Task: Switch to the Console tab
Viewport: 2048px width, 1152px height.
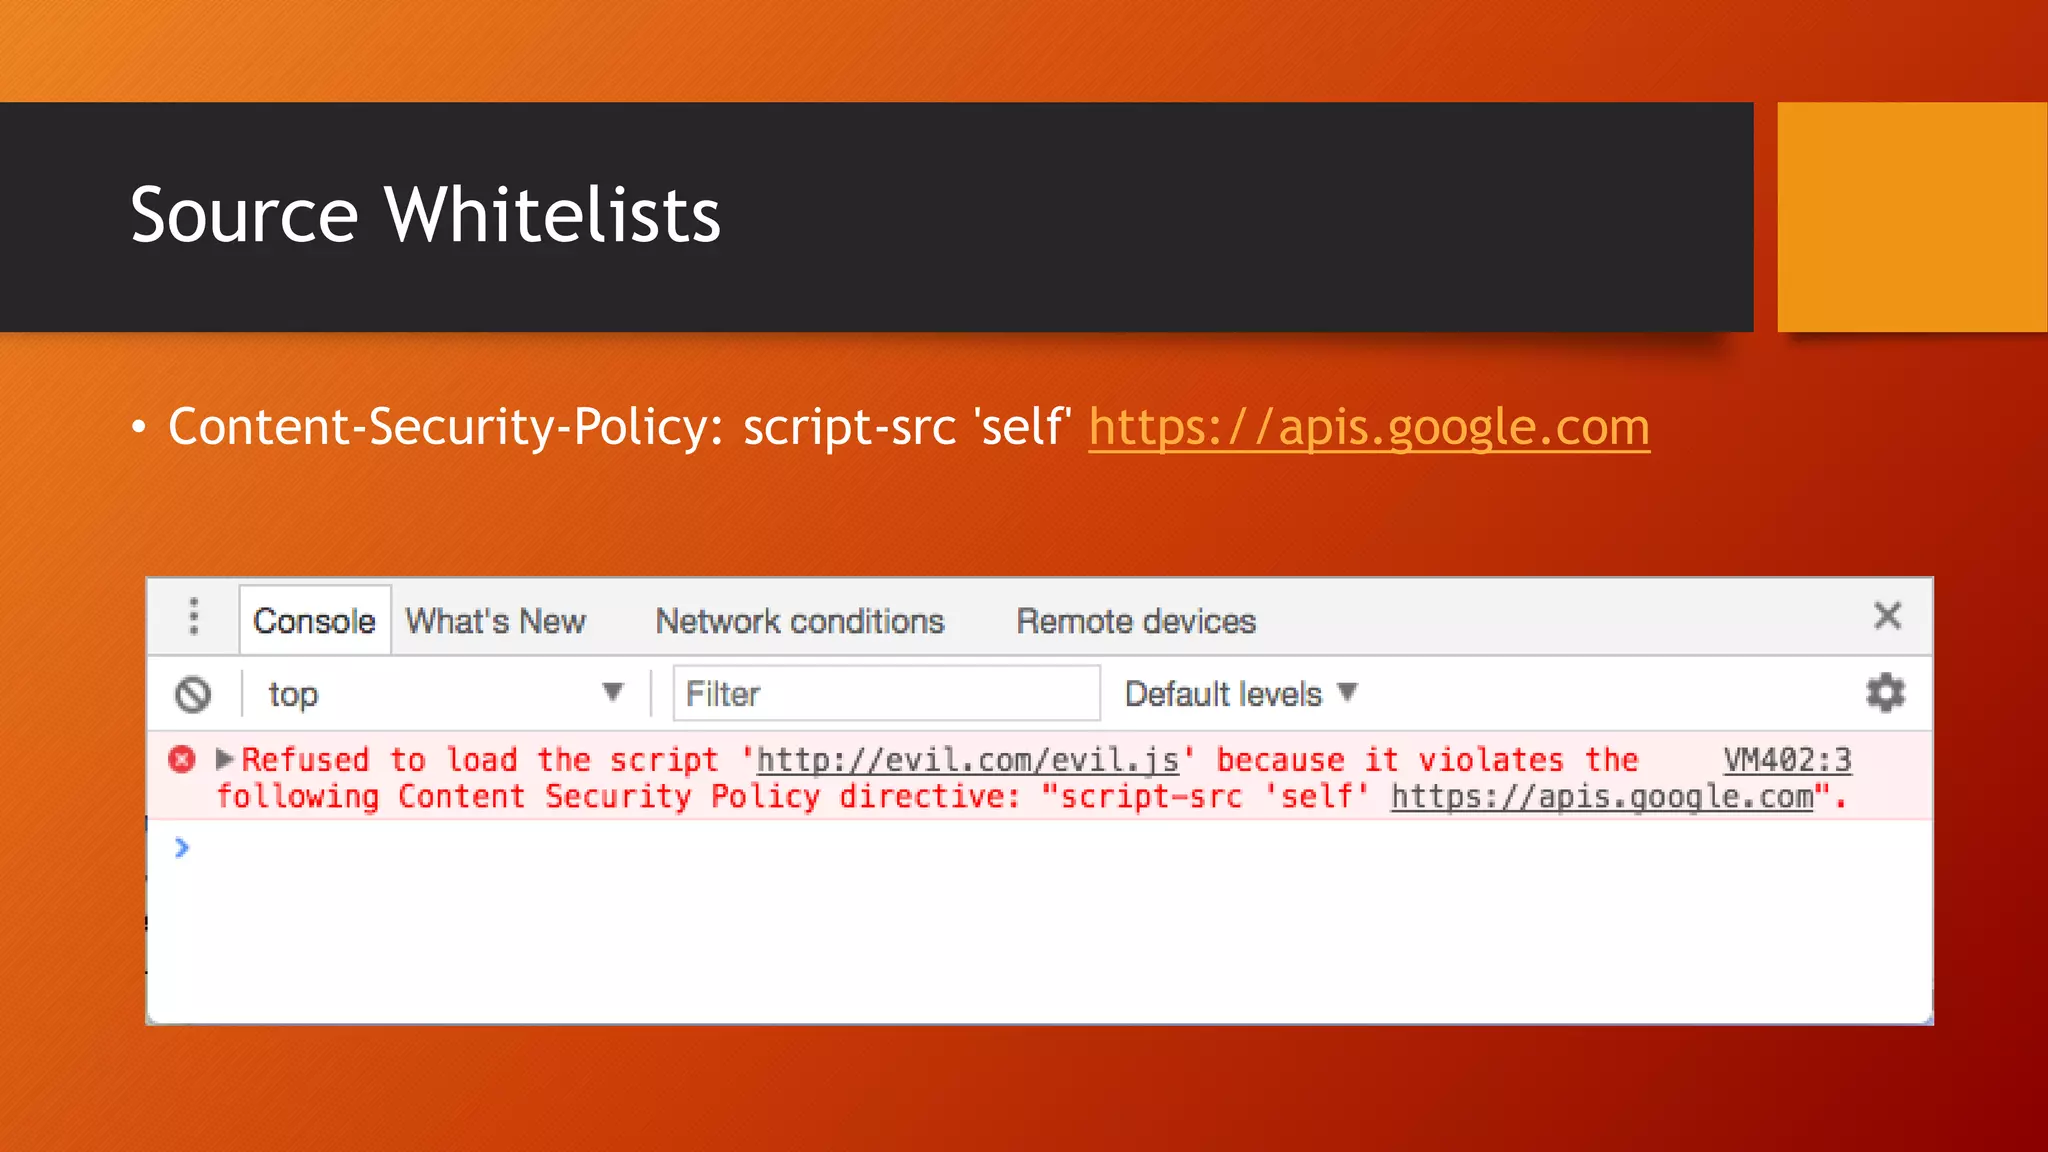Action: tap(315, 621)
